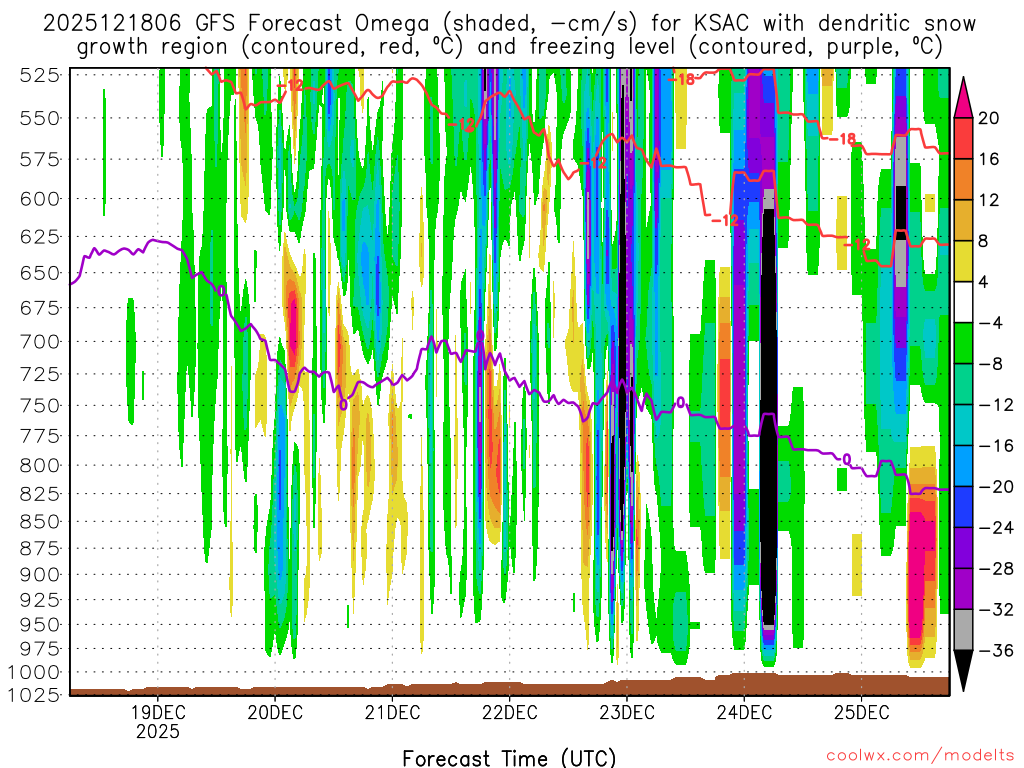
Task: Click the 575 pressure level label
Action: (40, 159)
